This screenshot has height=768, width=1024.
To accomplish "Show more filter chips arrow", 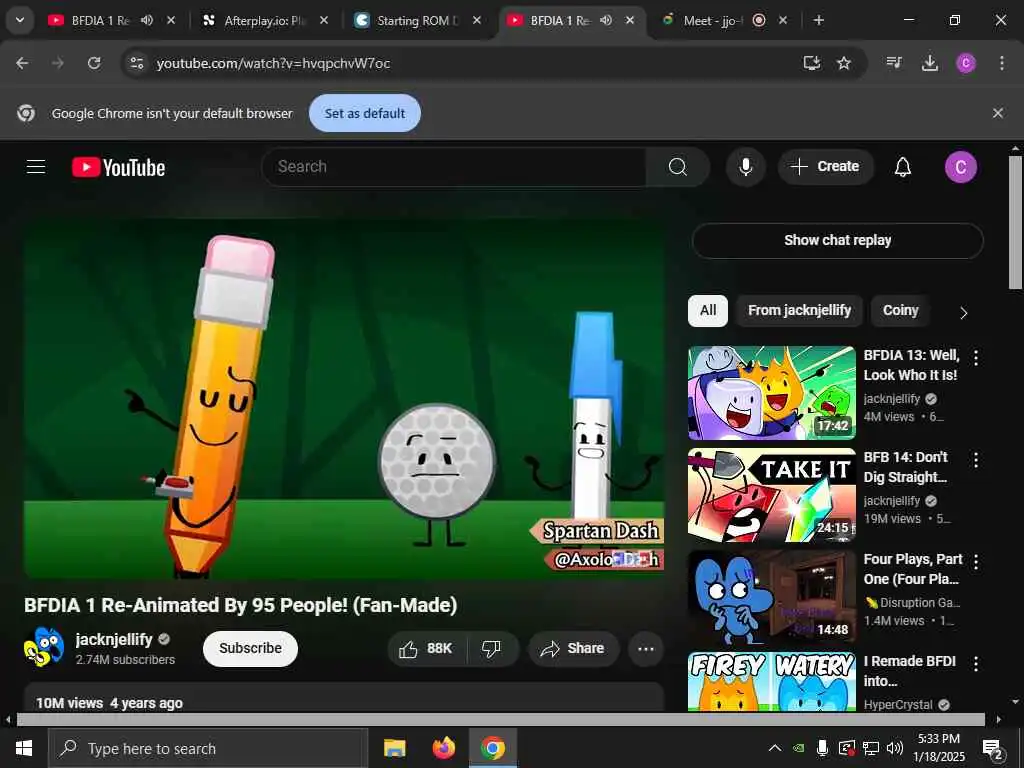I will coord(963,313).
